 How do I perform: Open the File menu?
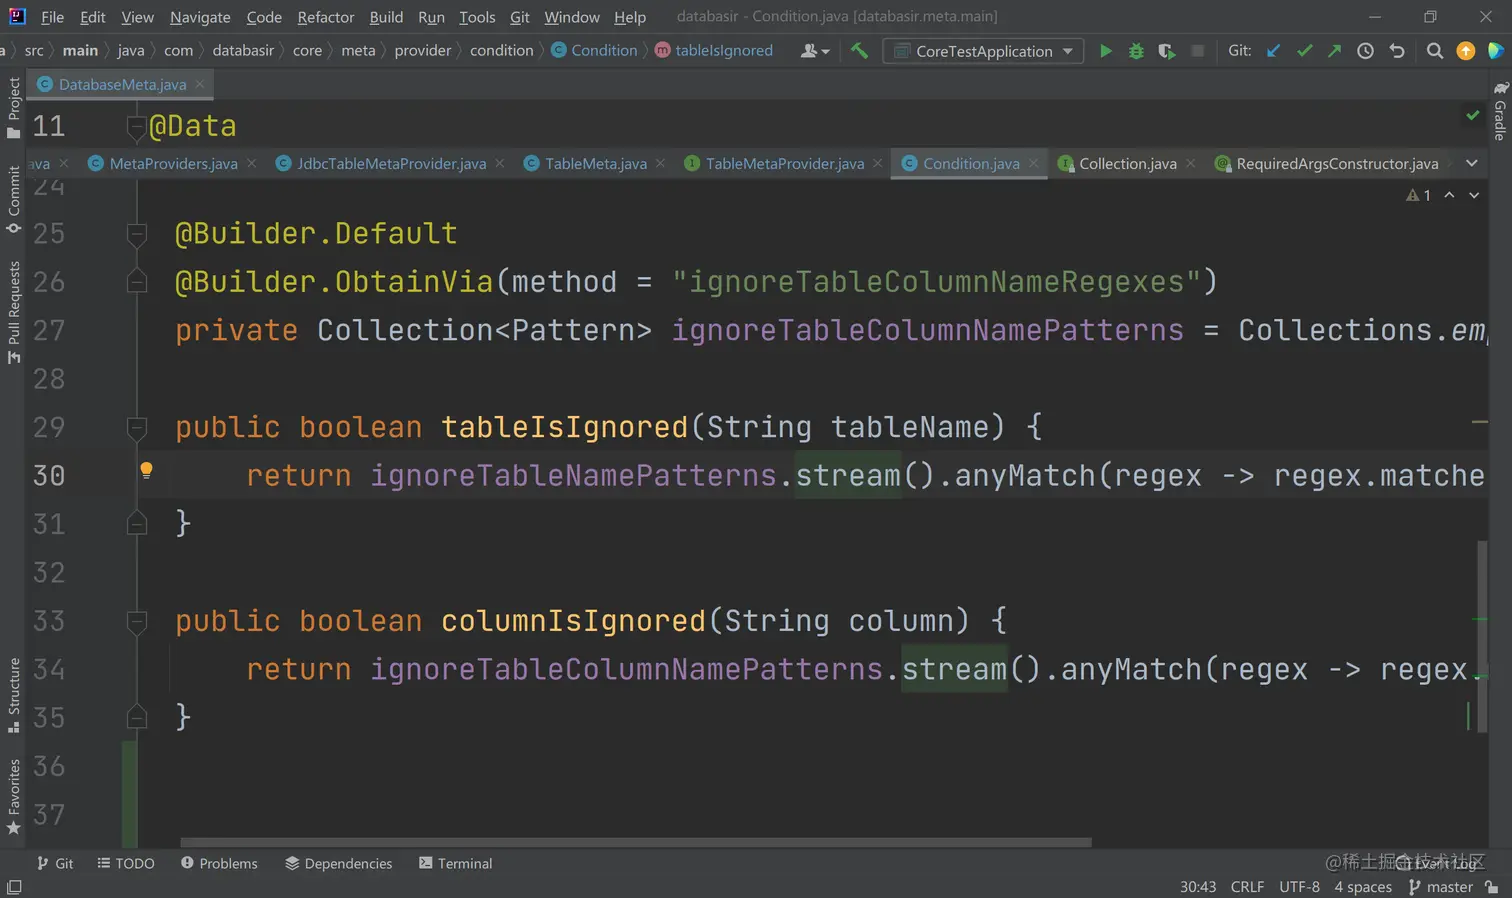point(52,17)
